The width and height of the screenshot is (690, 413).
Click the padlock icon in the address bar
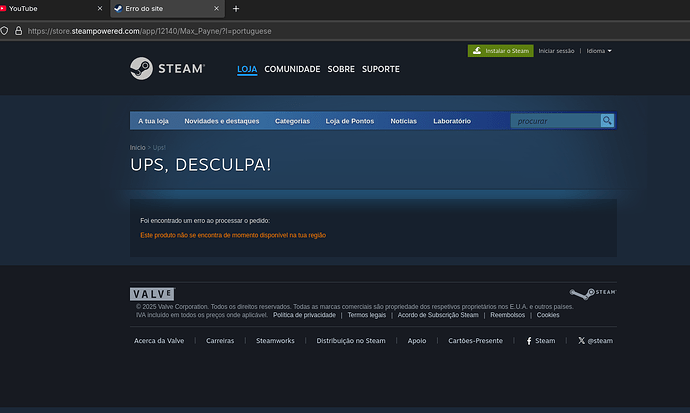pyautogui.click(x=18, y=31)
